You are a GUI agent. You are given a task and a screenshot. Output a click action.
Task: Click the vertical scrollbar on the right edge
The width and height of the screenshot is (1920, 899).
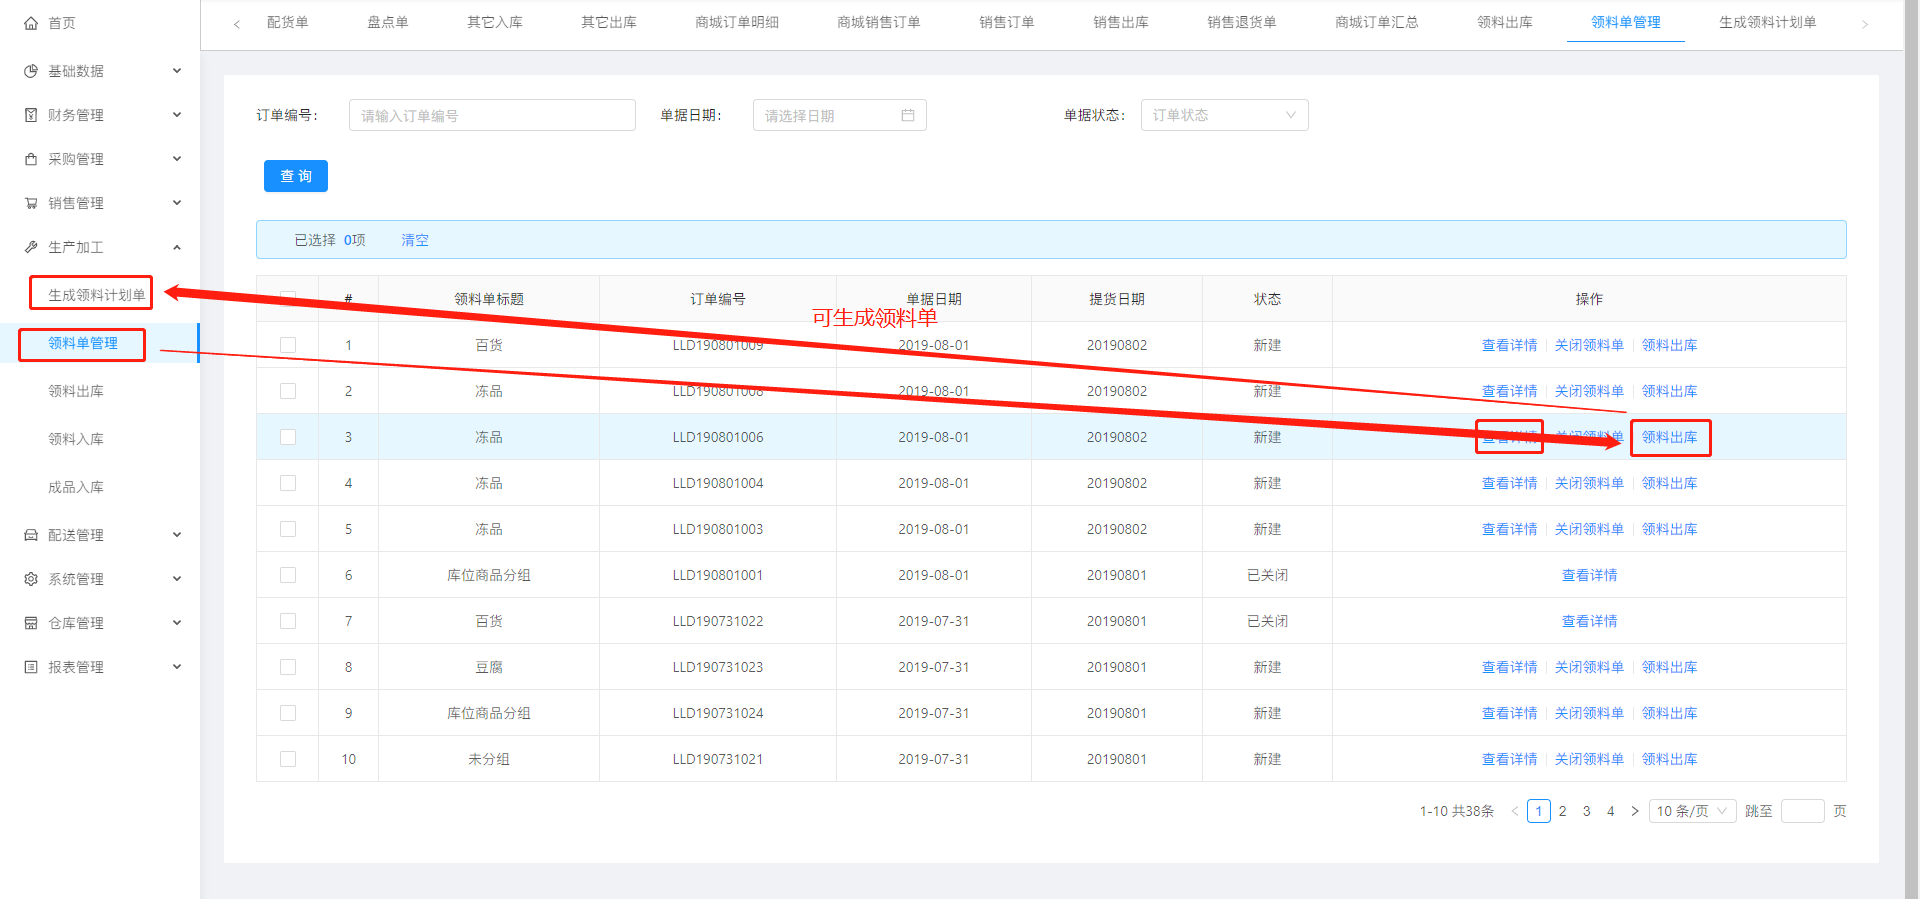1911,449
